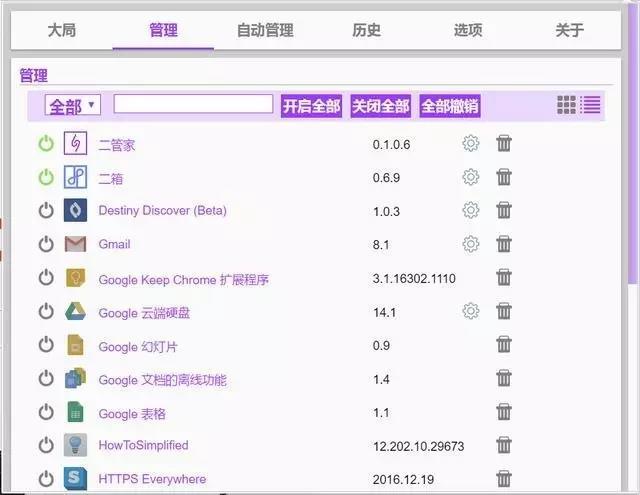Enable HTTPS Everywhere power toggle

pos(46,479)
